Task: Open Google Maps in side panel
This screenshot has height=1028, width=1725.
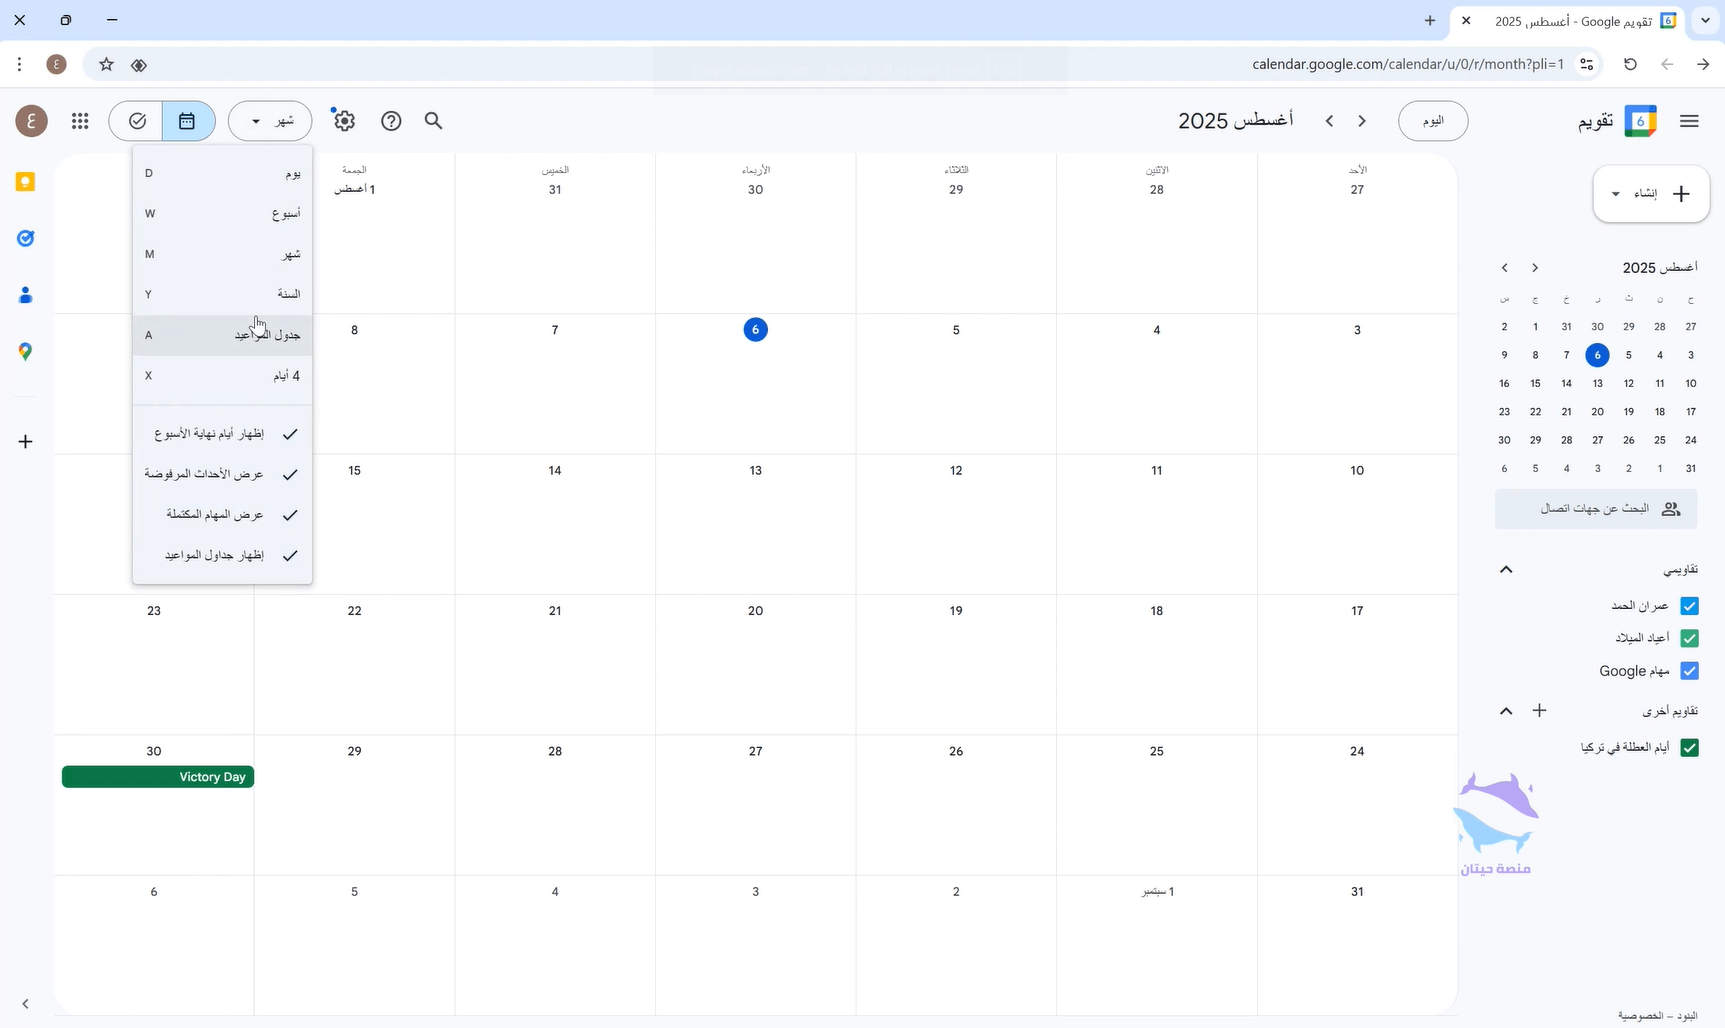Action: pos(26,352)
